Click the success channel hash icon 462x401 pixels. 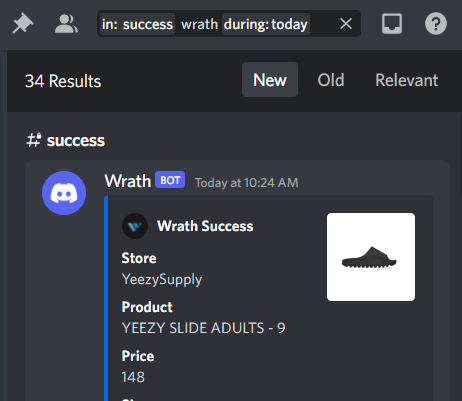pyautogui.click(x=34, y=140)
